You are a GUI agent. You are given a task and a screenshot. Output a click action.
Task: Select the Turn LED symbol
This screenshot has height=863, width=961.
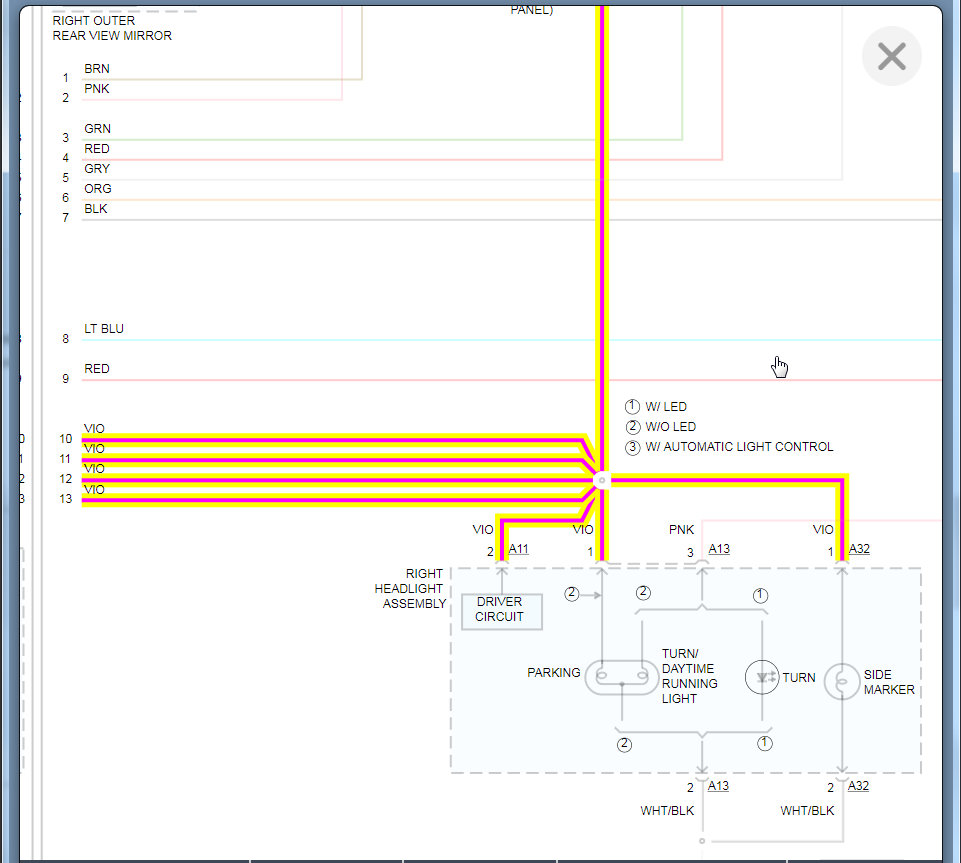[x=762, y=677]
